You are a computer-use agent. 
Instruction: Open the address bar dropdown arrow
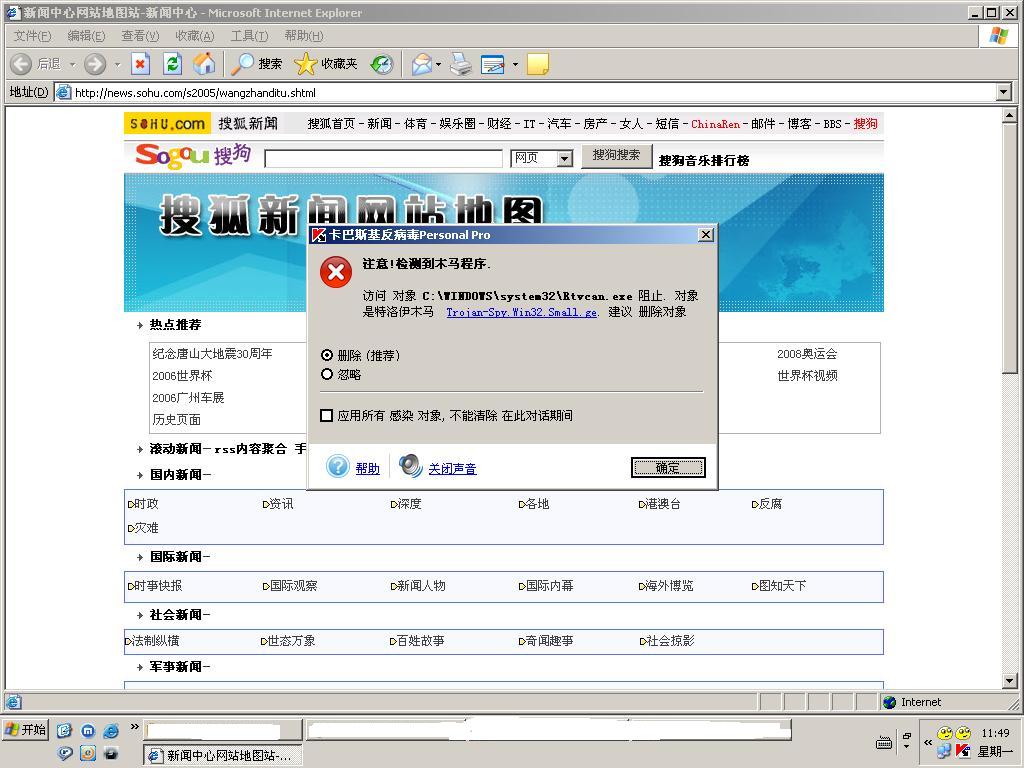tap(1004, 92)
